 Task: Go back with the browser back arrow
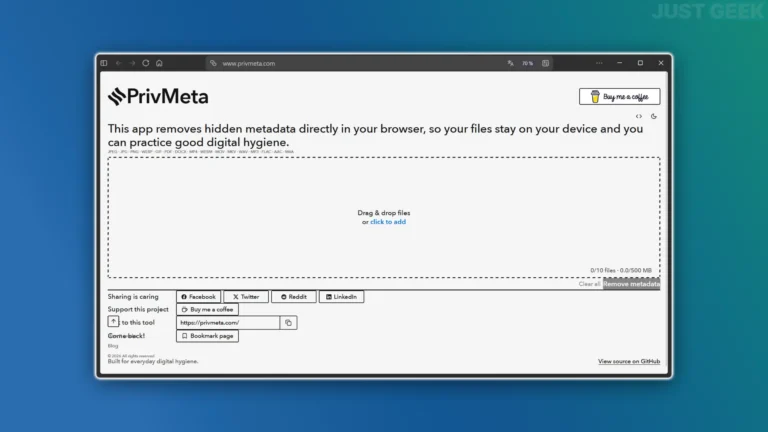pyautogui.click(x=119, y=63)
